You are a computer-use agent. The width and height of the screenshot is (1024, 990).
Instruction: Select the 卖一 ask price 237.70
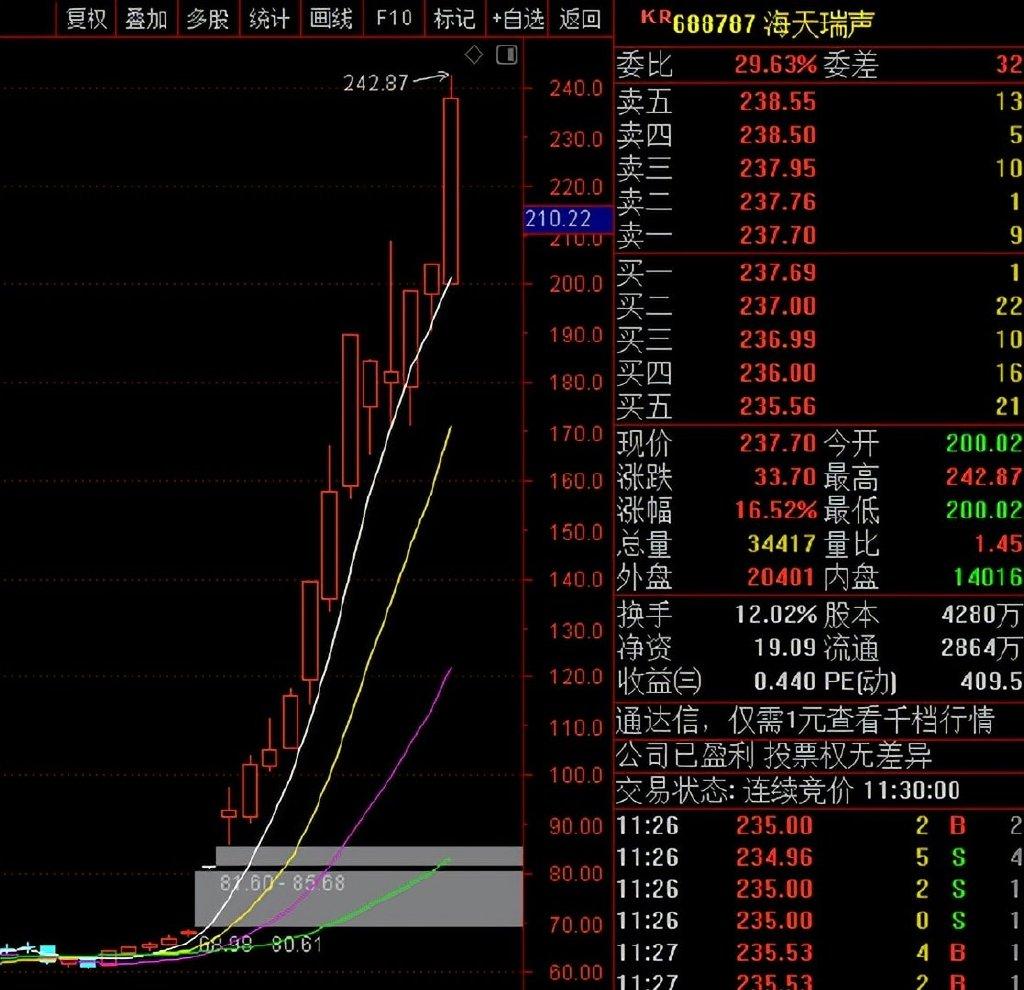(777, 235)
